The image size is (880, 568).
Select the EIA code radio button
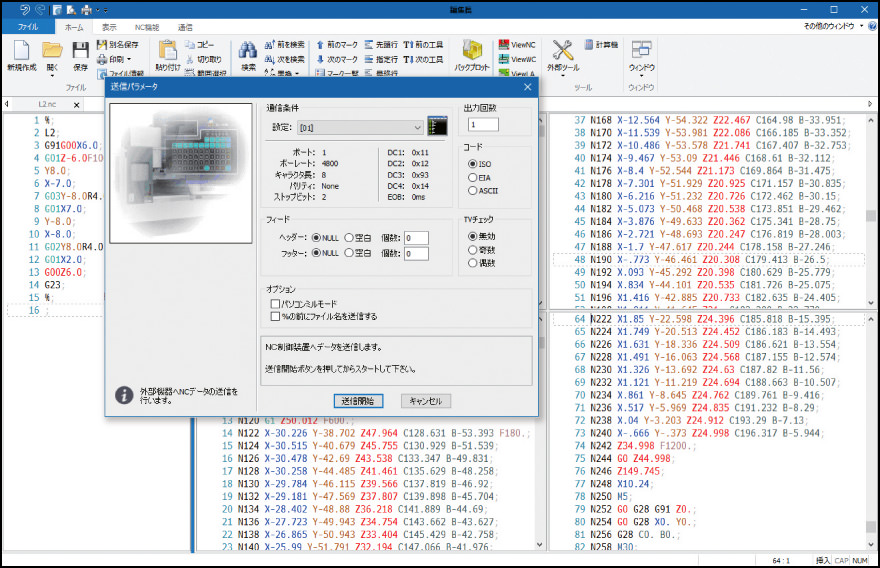pyautogui.click(x=473, y=177)
